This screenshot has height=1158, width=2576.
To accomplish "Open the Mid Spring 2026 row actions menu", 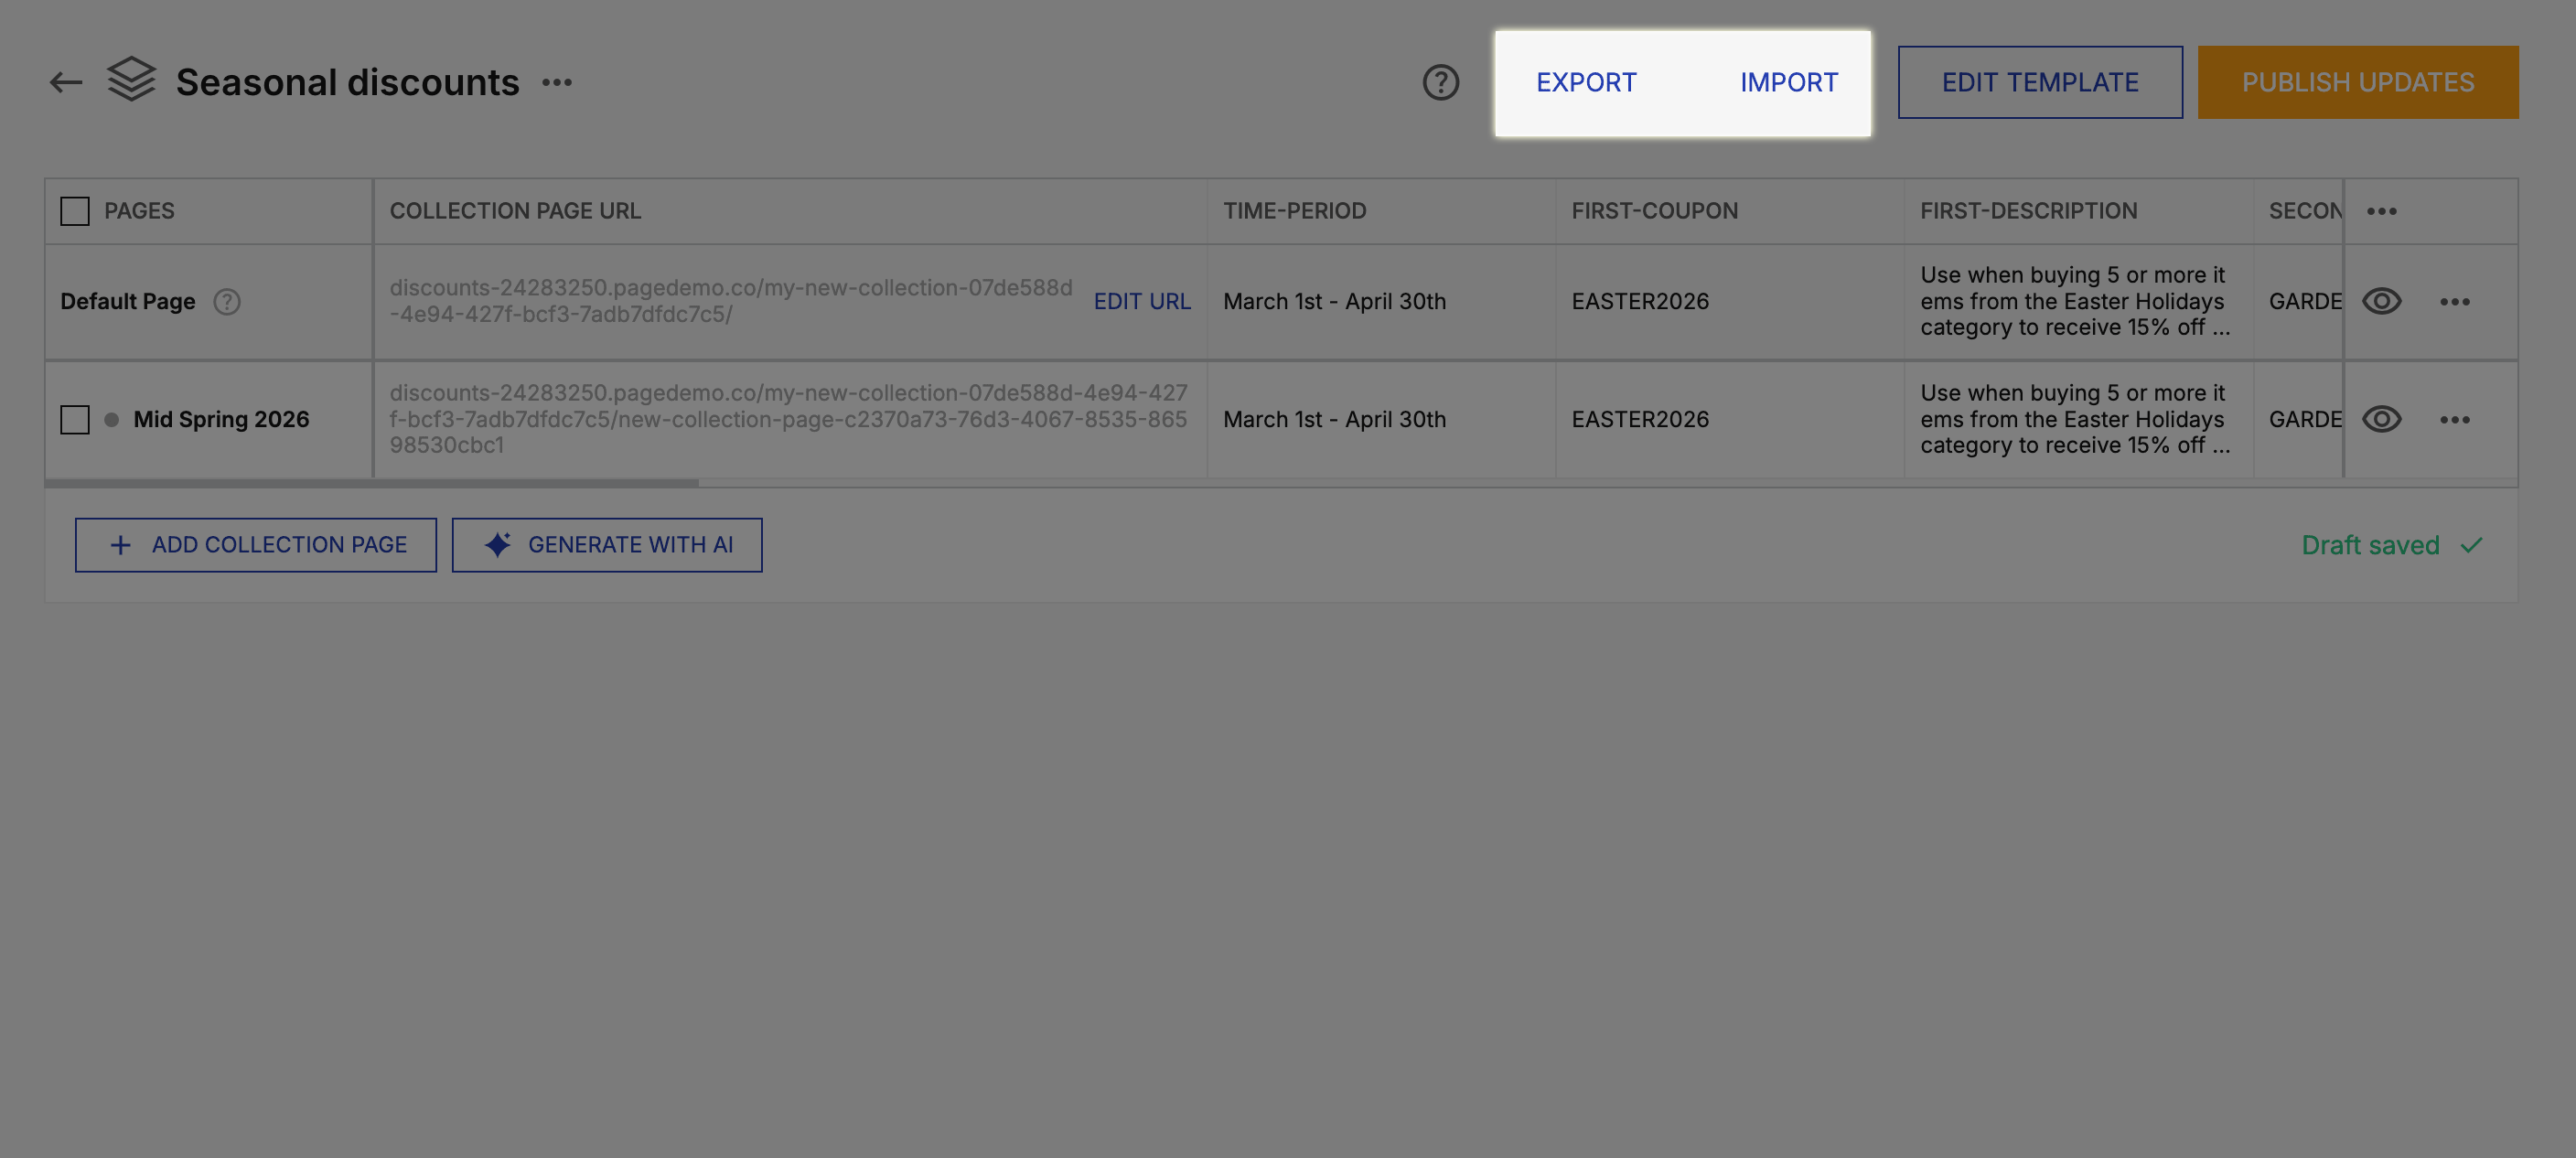I will [2457, 420].
